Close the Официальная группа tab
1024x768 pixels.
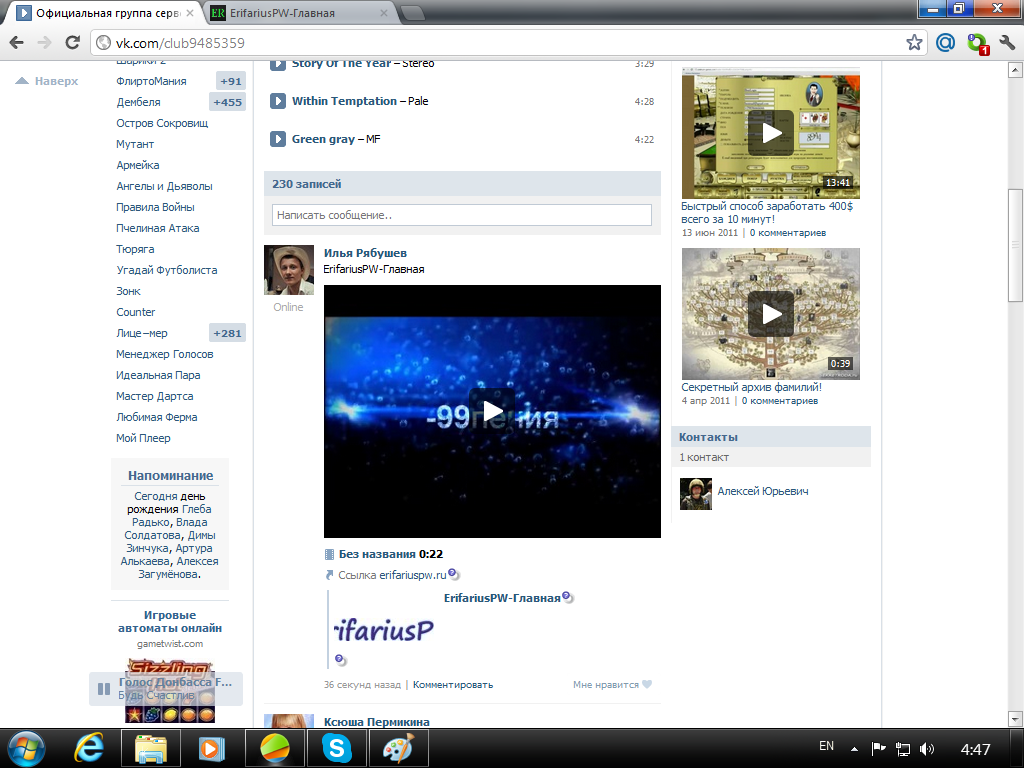tap(190, 12)
